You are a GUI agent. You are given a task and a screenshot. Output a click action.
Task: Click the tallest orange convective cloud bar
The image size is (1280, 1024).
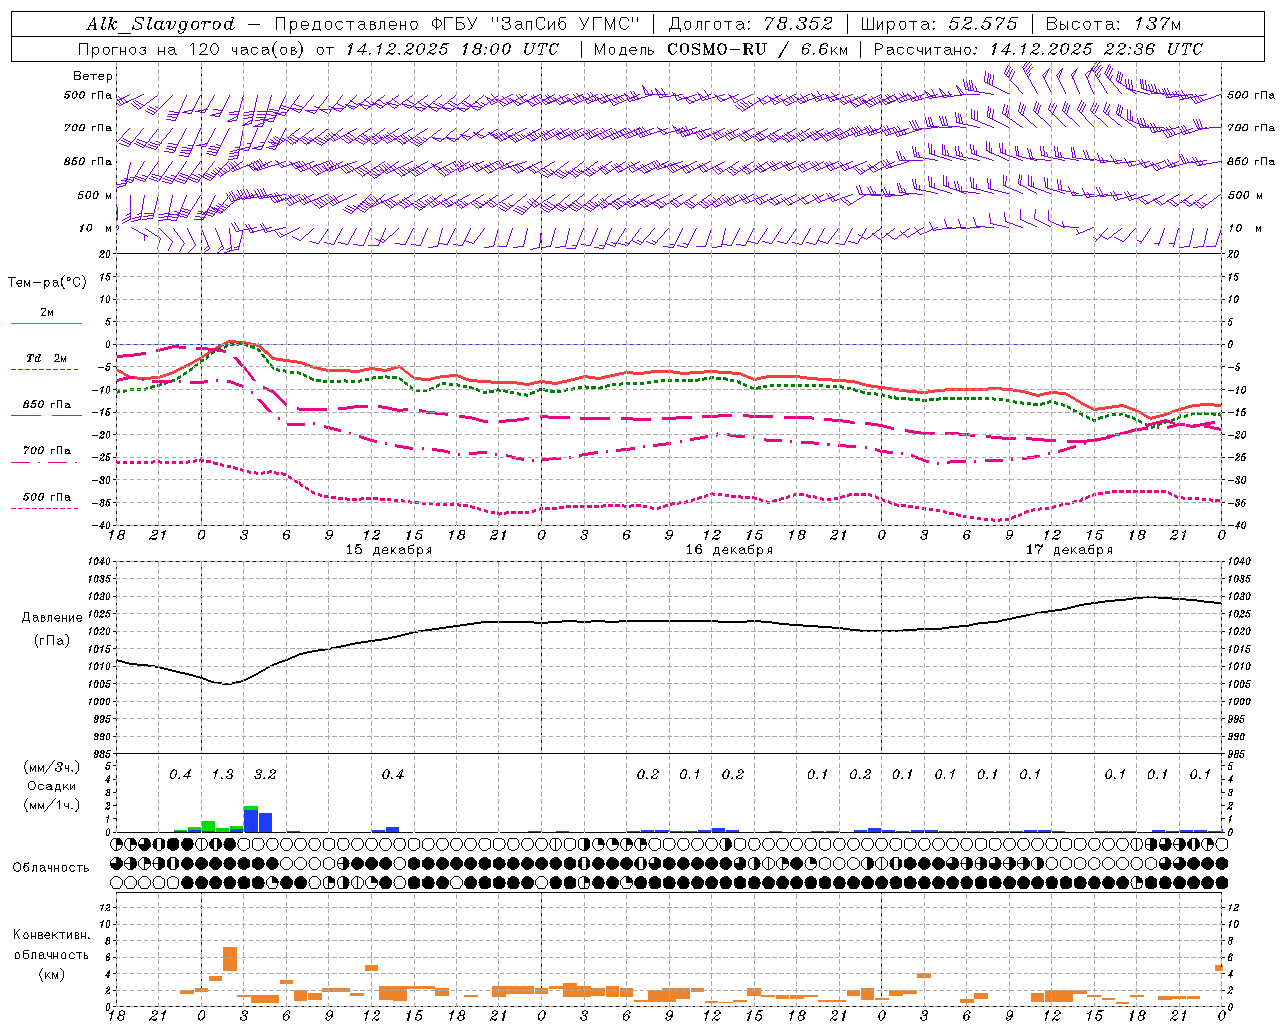point(230,958)
